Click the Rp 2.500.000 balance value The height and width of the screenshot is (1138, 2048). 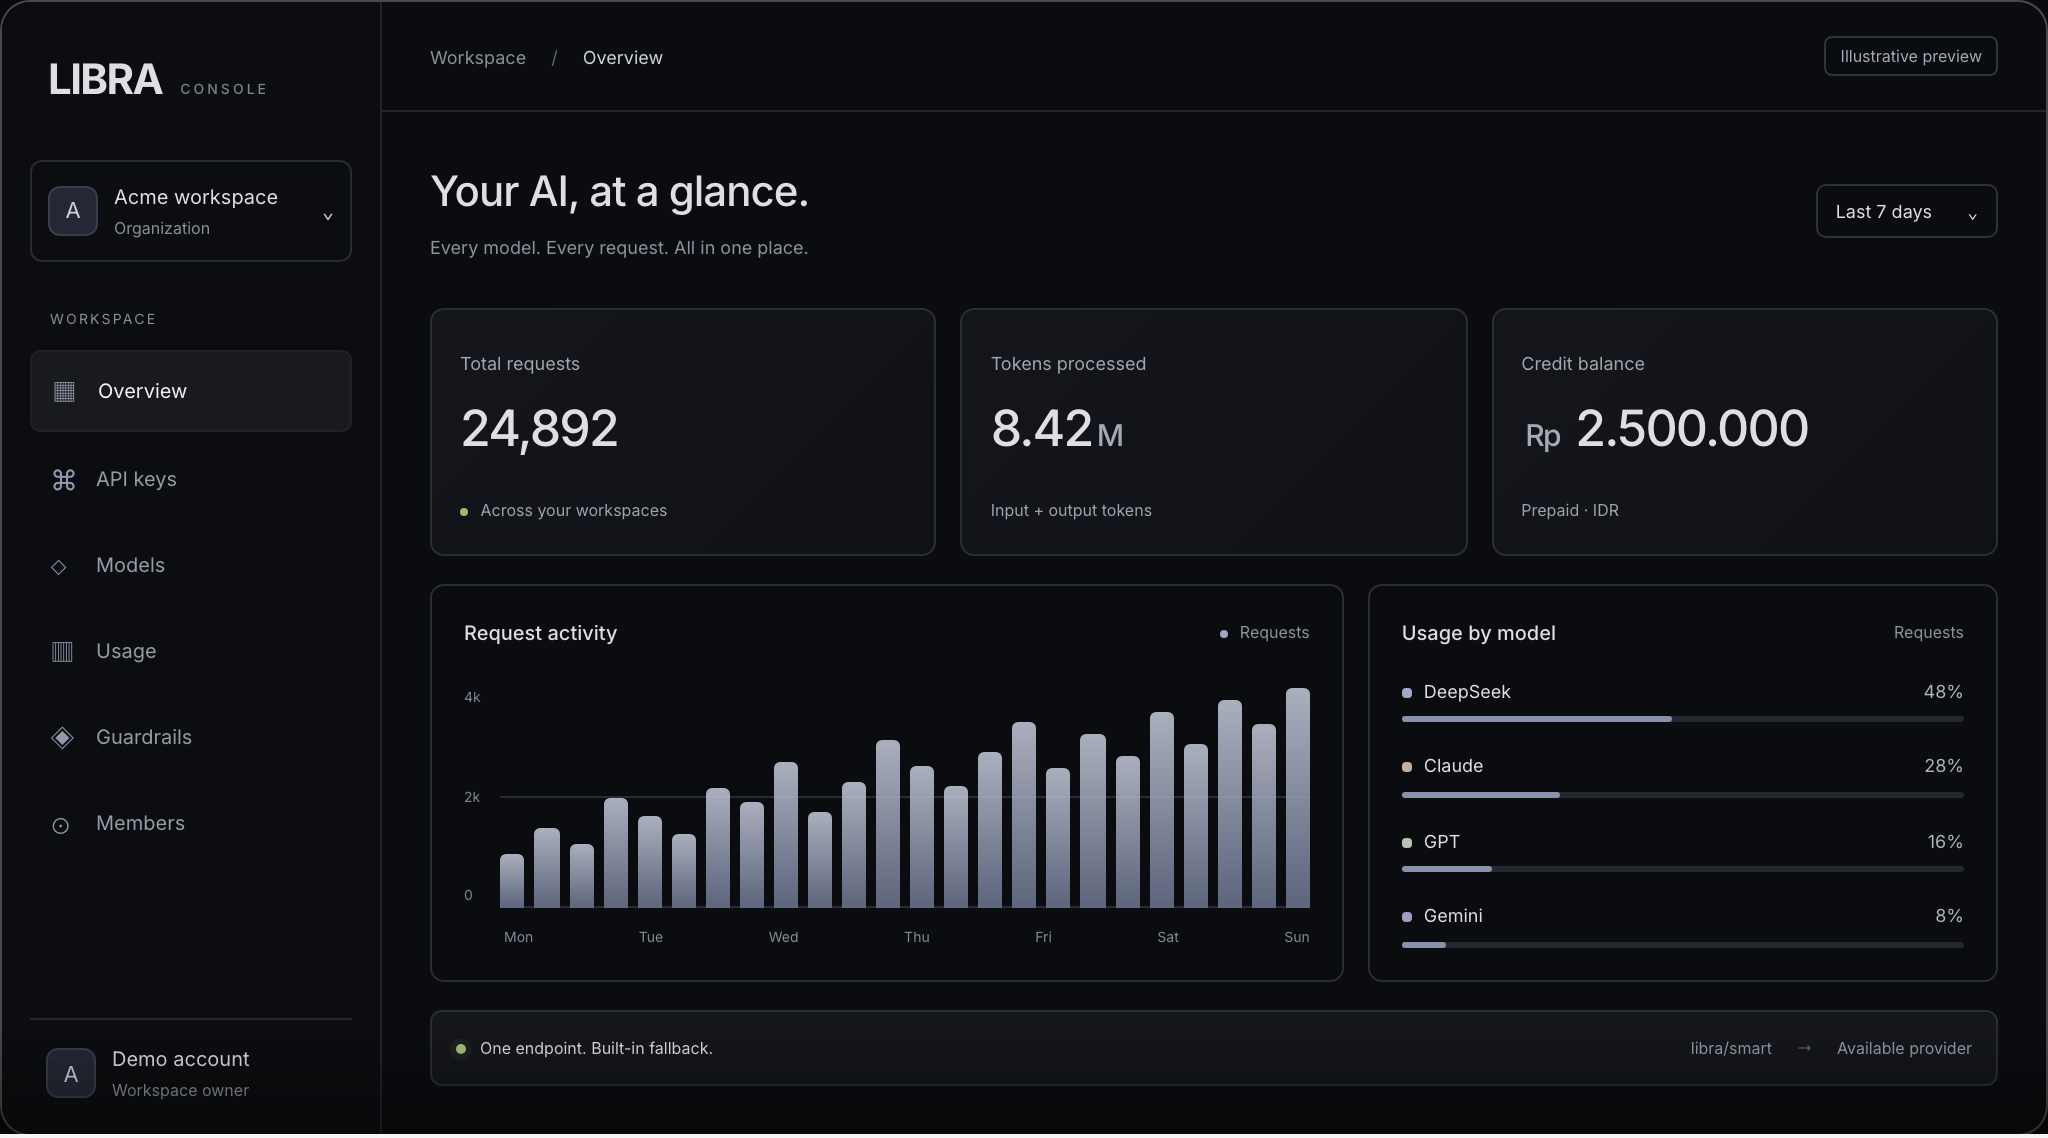(x=1666, y=429)
